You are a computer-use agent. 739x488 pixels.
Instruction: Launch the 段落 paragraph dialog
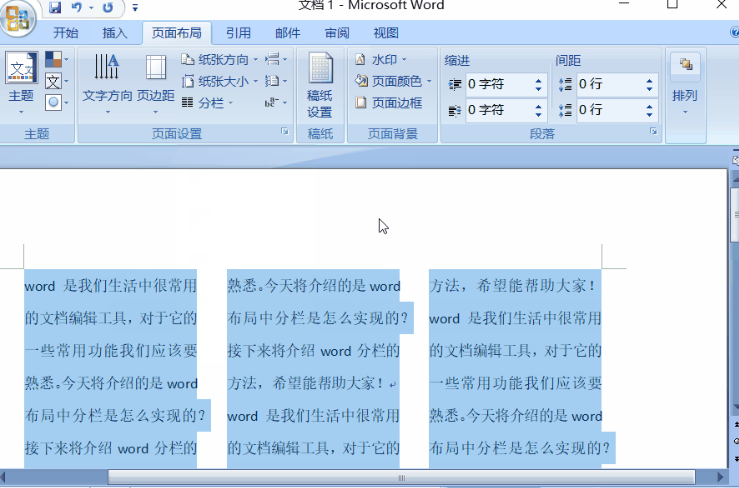(653, 132)
